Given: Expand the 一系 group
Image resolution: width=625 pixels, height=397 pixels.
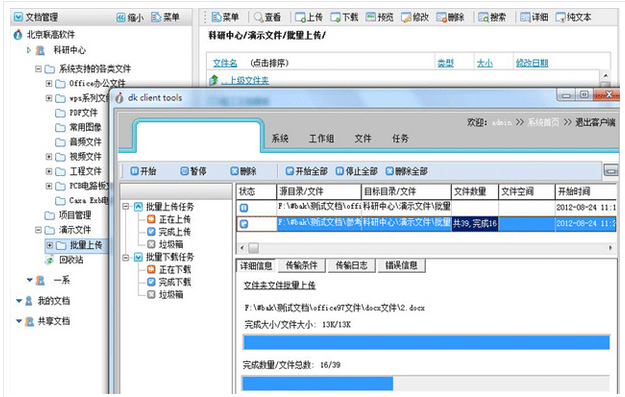Looking at the screenshot, I should point(29,280).
